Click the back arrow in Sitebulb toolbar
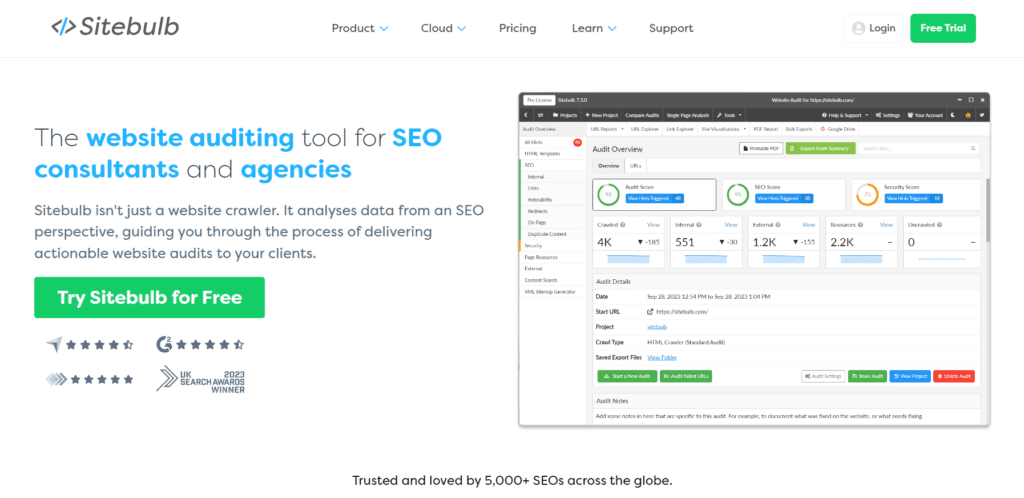 click(x=527, y=115)
